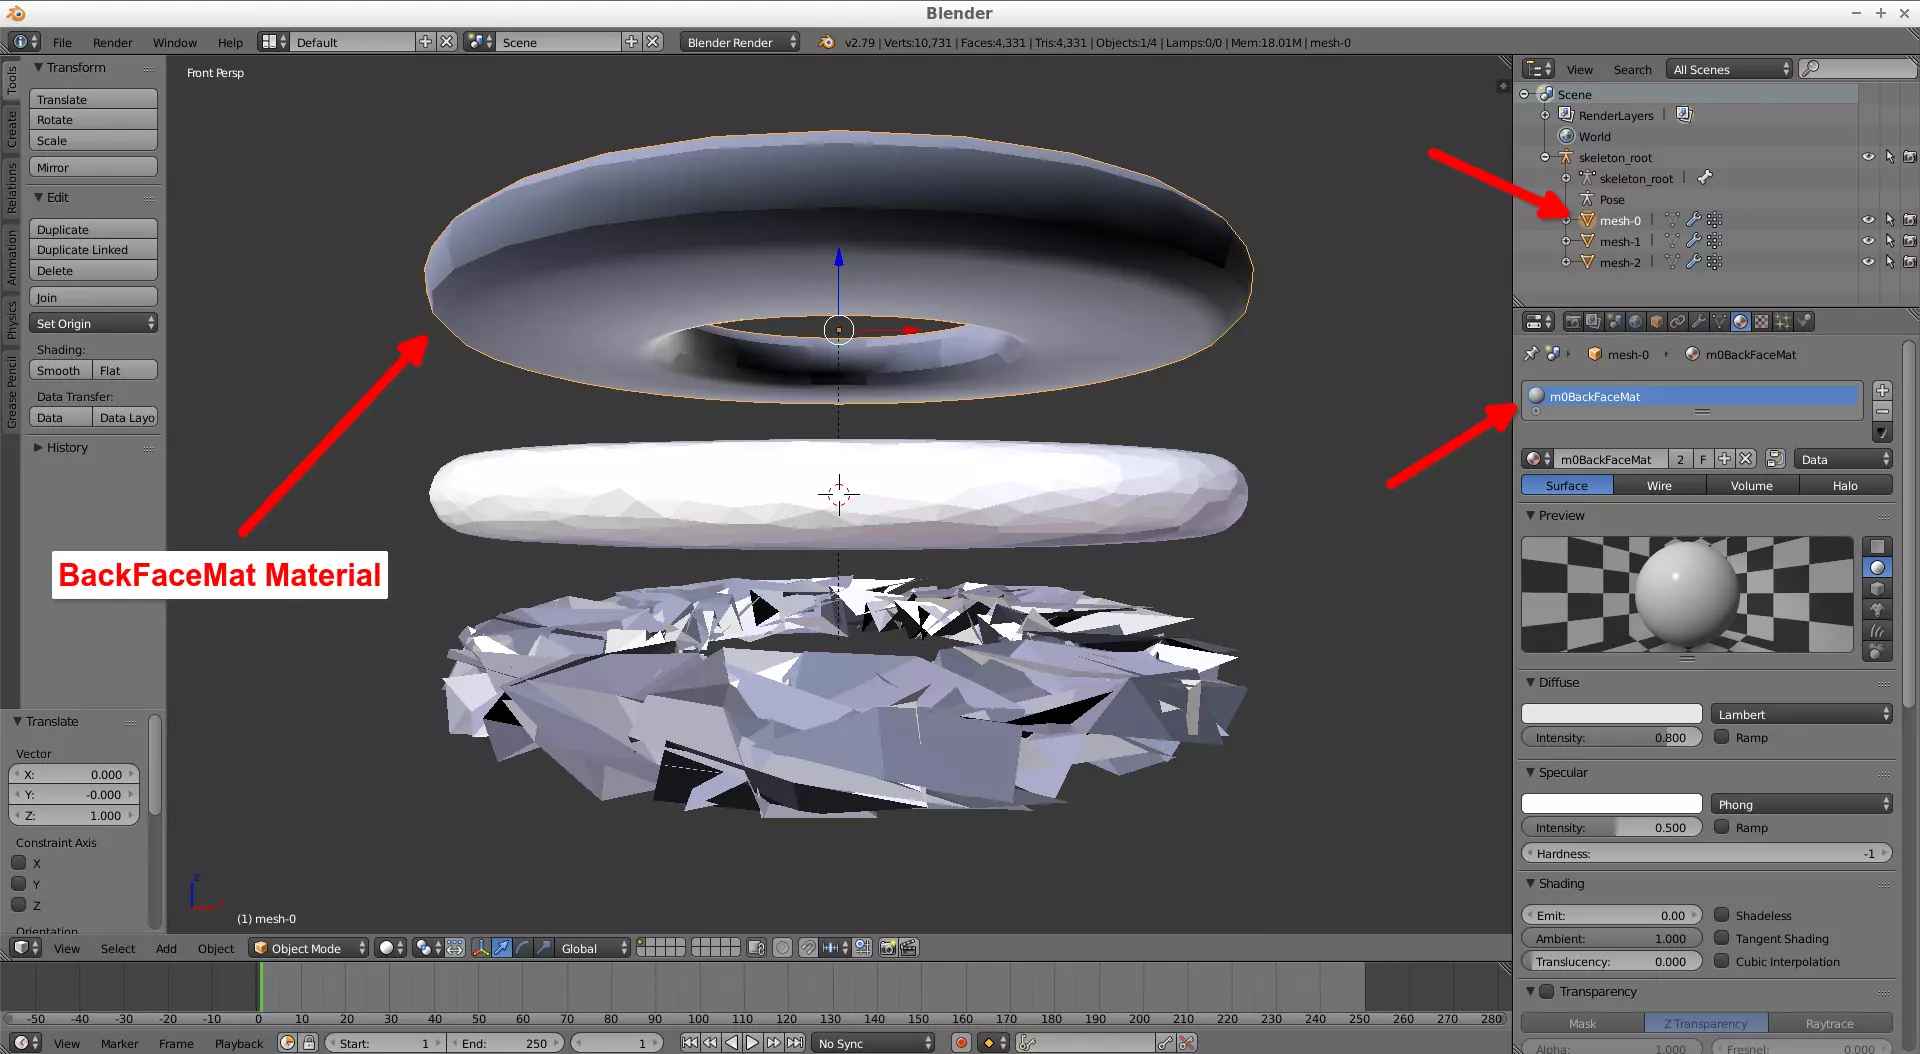This screenshot has width=1920, height=1054.
Task: Open the Render menu
Action: click(112, 42)
